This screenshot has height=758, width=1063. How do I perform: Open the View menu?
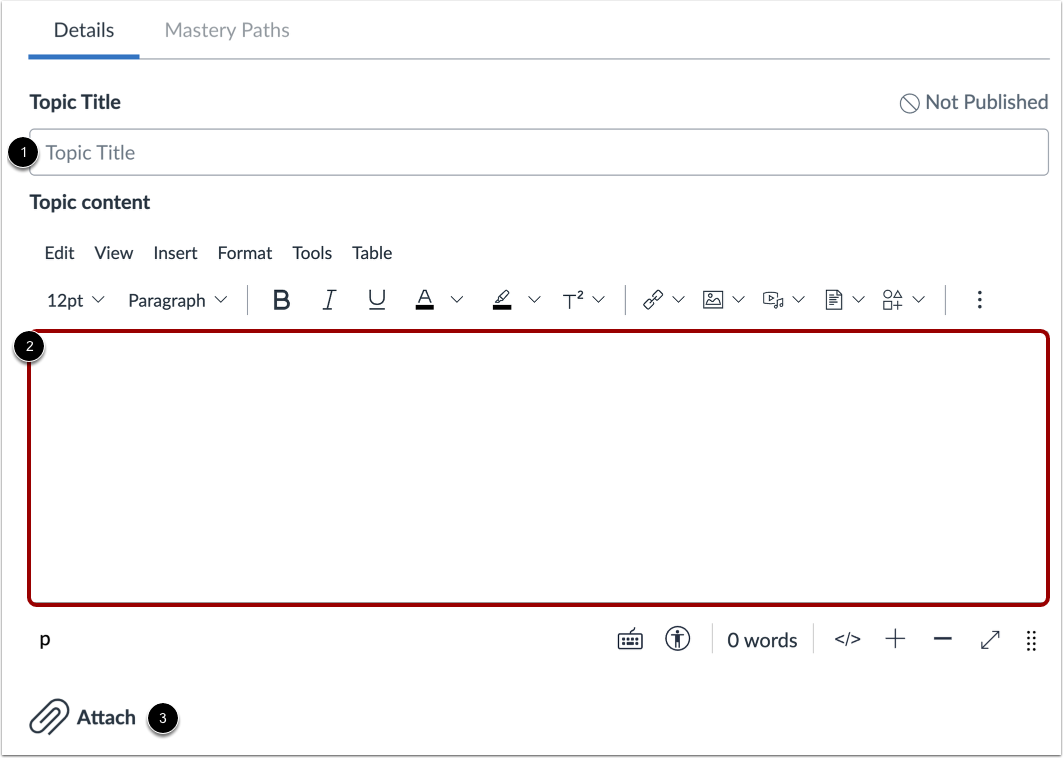pos(113,253)
